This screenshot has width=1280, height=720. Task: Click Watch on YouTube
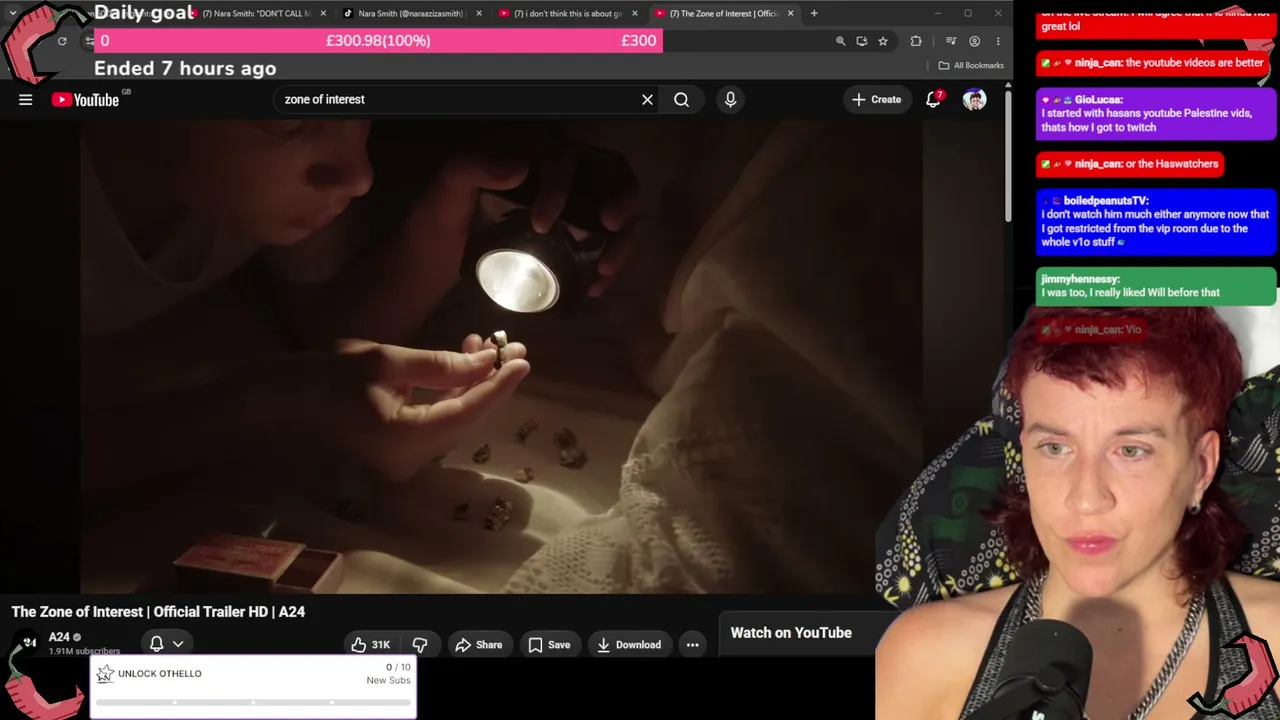pyautogui.click(x=791, y=633)
